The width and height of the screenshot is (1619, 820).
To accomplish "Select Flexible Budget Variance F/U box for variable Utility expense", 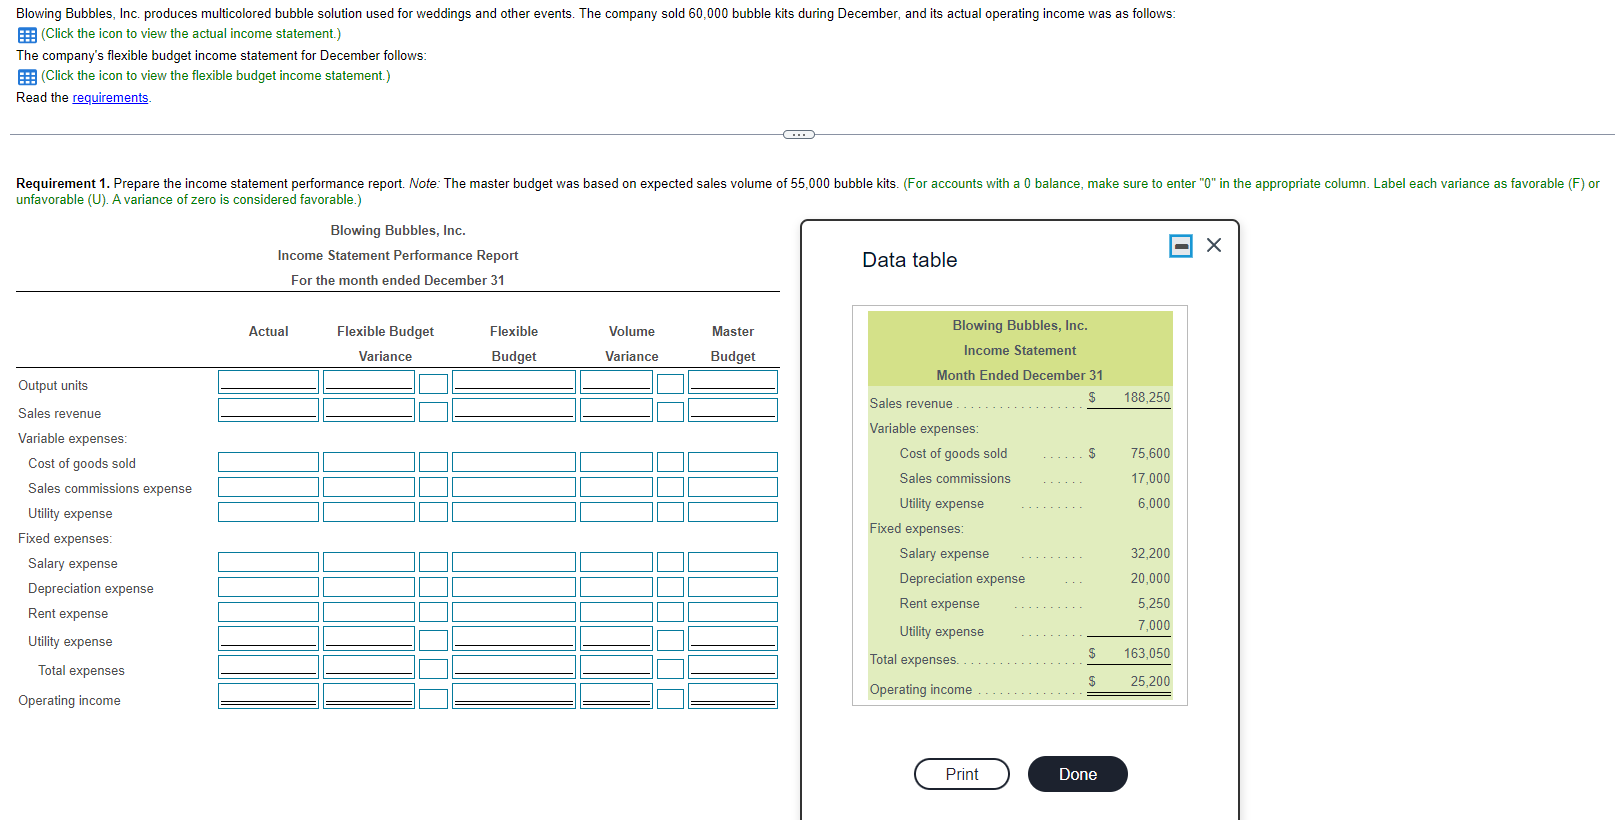I will coord(433,512).
